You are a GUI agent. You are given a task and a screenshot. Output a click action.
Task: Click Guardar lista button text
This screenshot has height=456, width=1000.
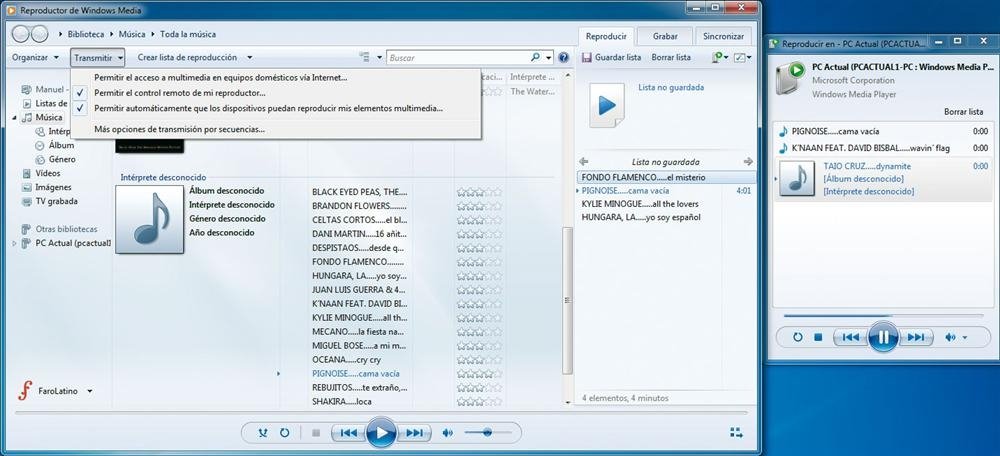618,57
